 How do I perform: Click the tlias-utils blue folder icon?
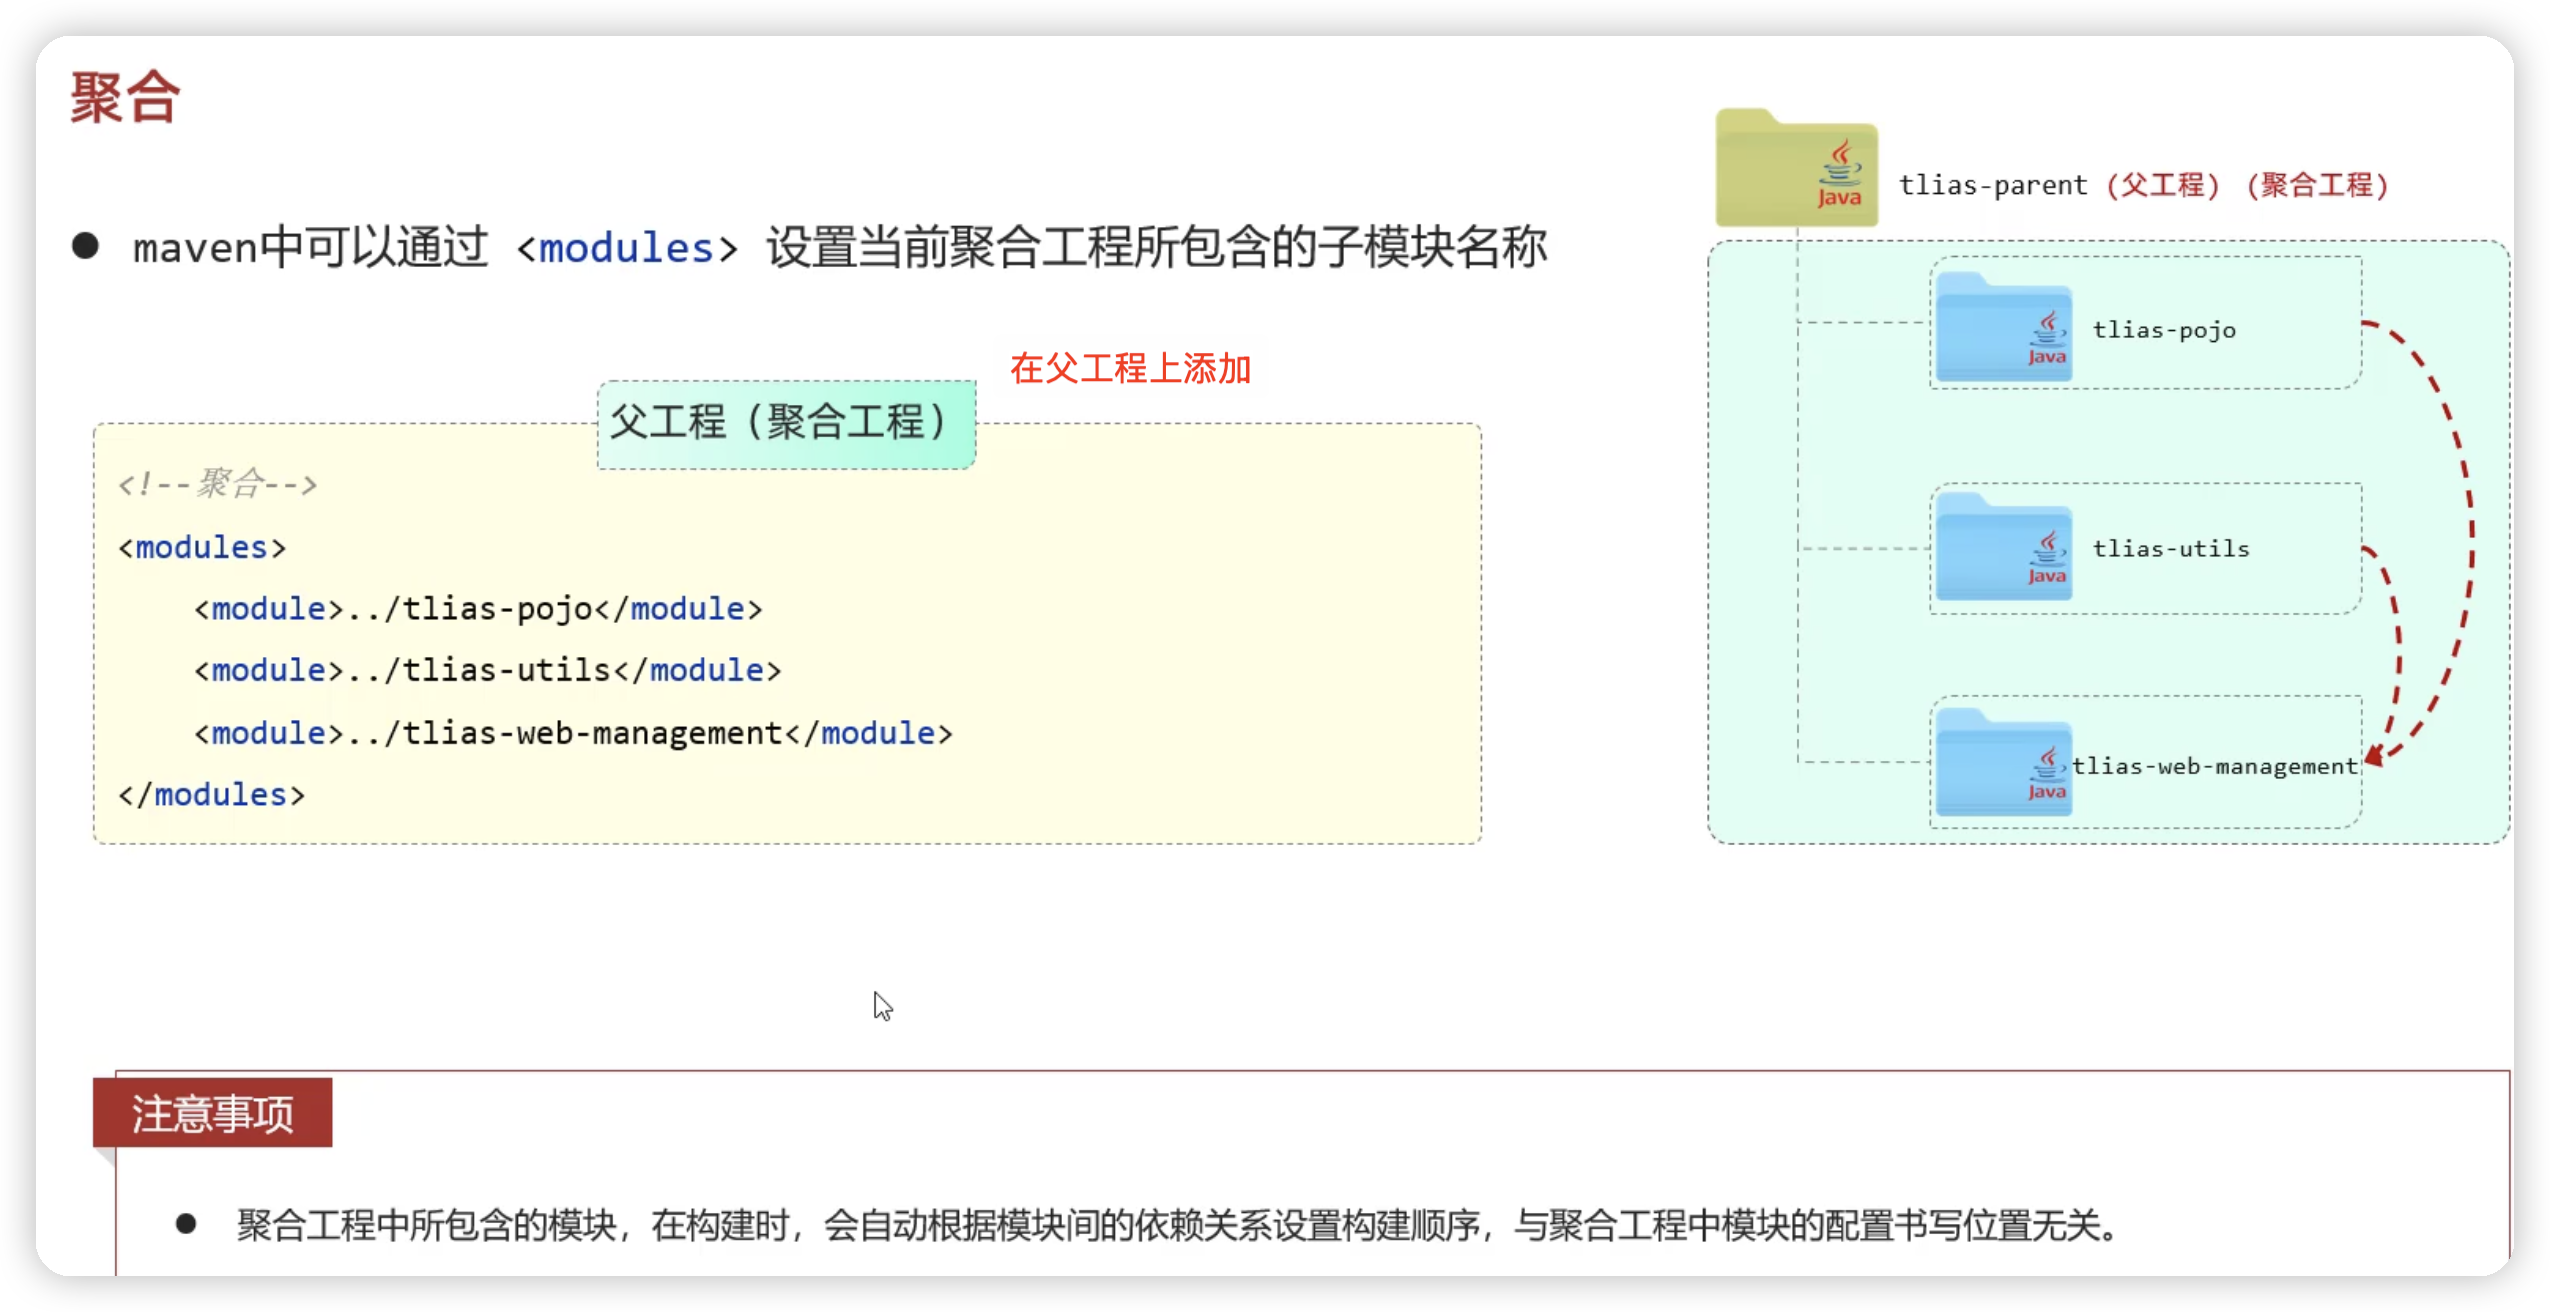click(x=2003, y=547)
